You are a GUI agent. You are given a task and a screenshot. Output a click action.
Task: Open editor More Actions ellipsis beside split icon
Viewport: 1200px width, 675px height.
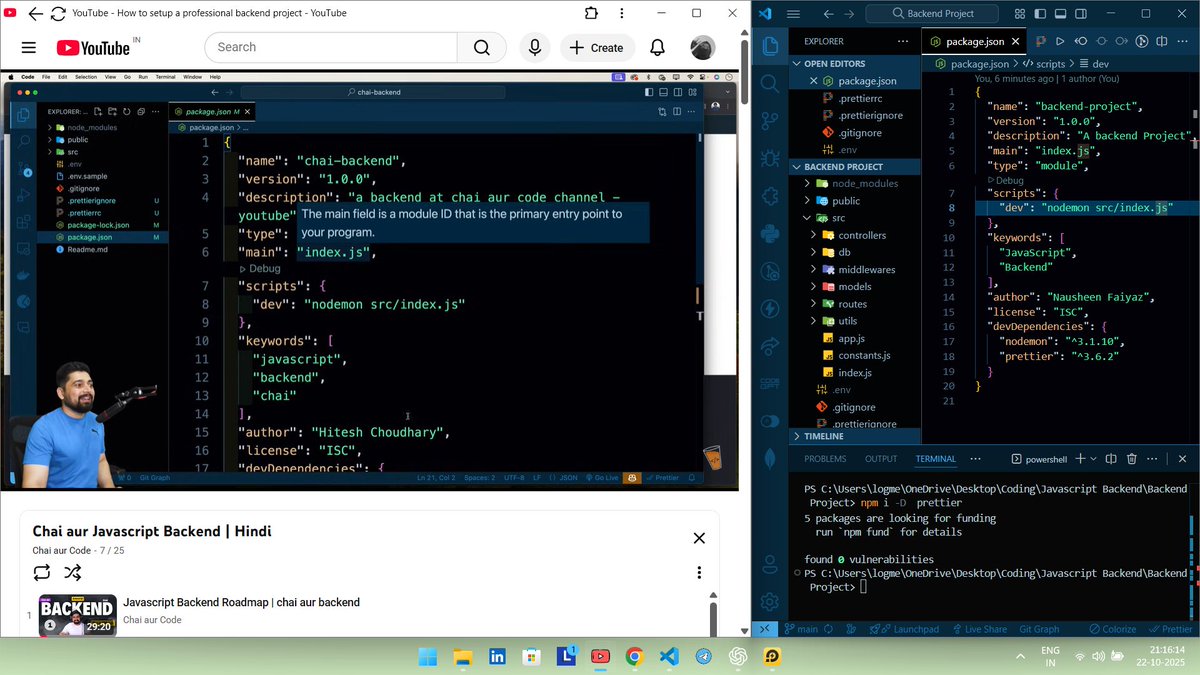click(1181, 41)
